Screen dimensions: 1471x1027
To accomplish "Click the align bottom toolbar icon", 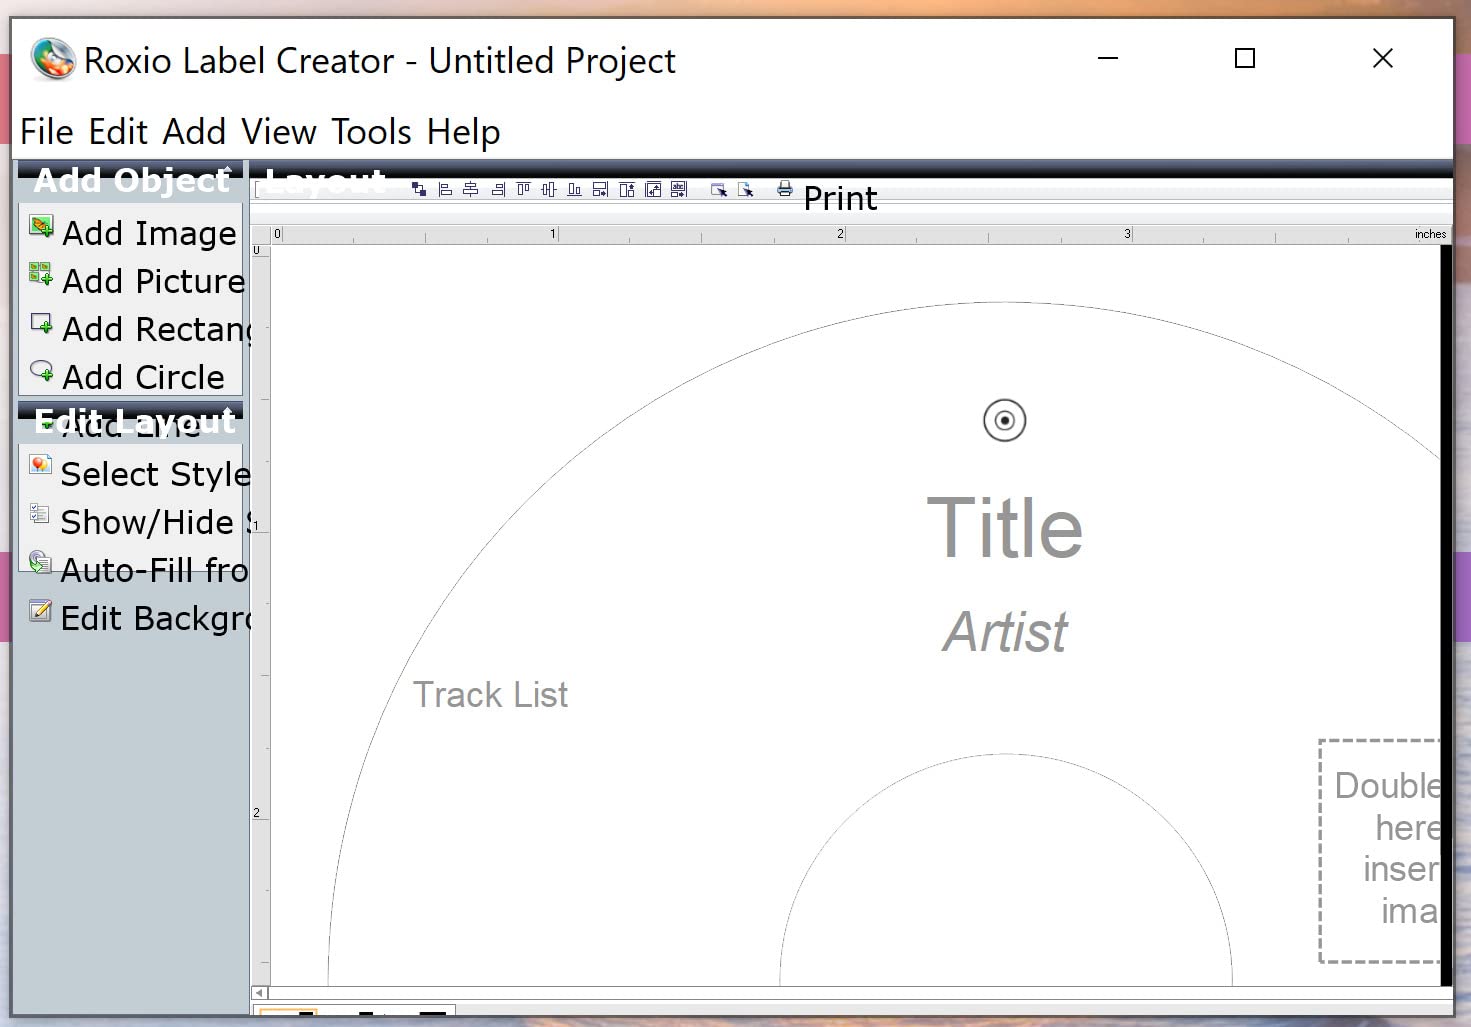I will [575, 189].
